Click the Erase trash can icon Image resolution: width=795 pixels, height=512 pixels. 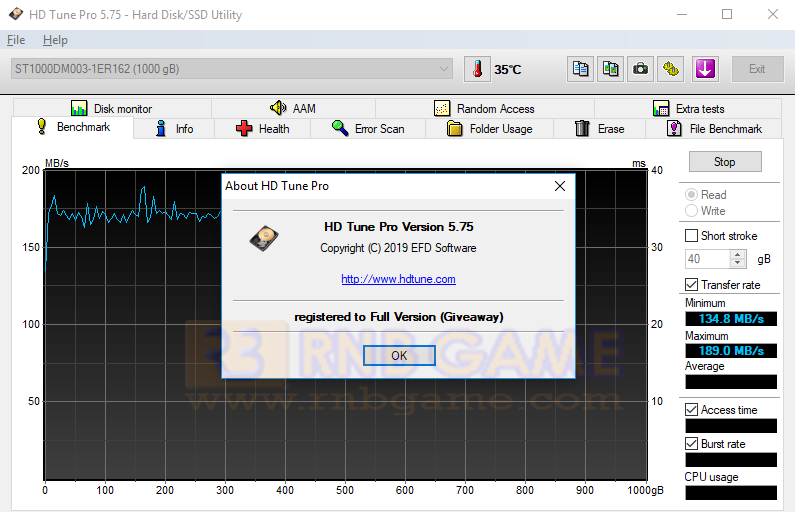(583, 128)
